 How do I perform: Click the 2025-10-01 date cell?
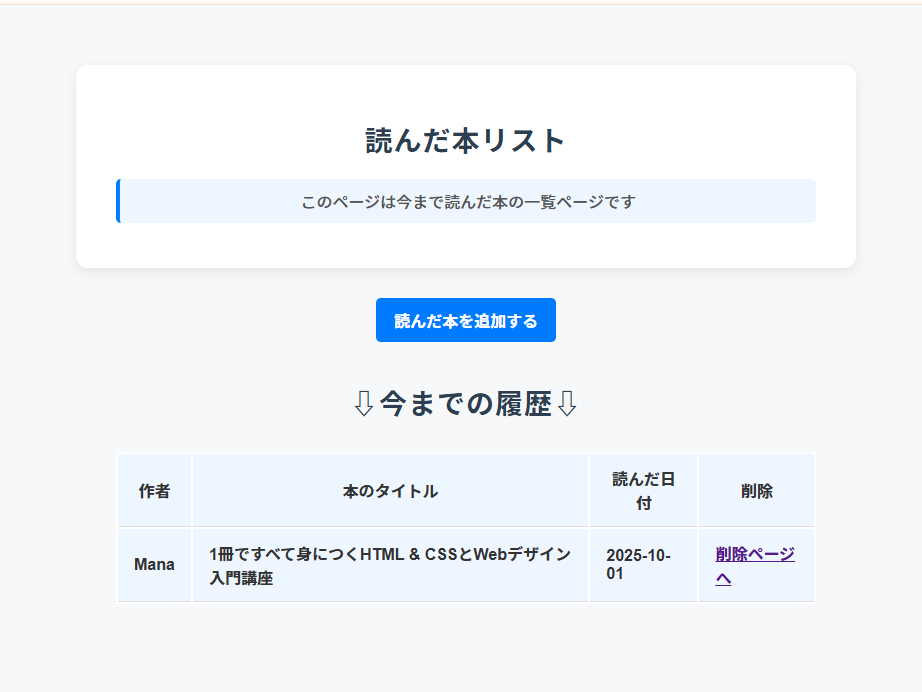pyautogui.click(x=638, y=565)
